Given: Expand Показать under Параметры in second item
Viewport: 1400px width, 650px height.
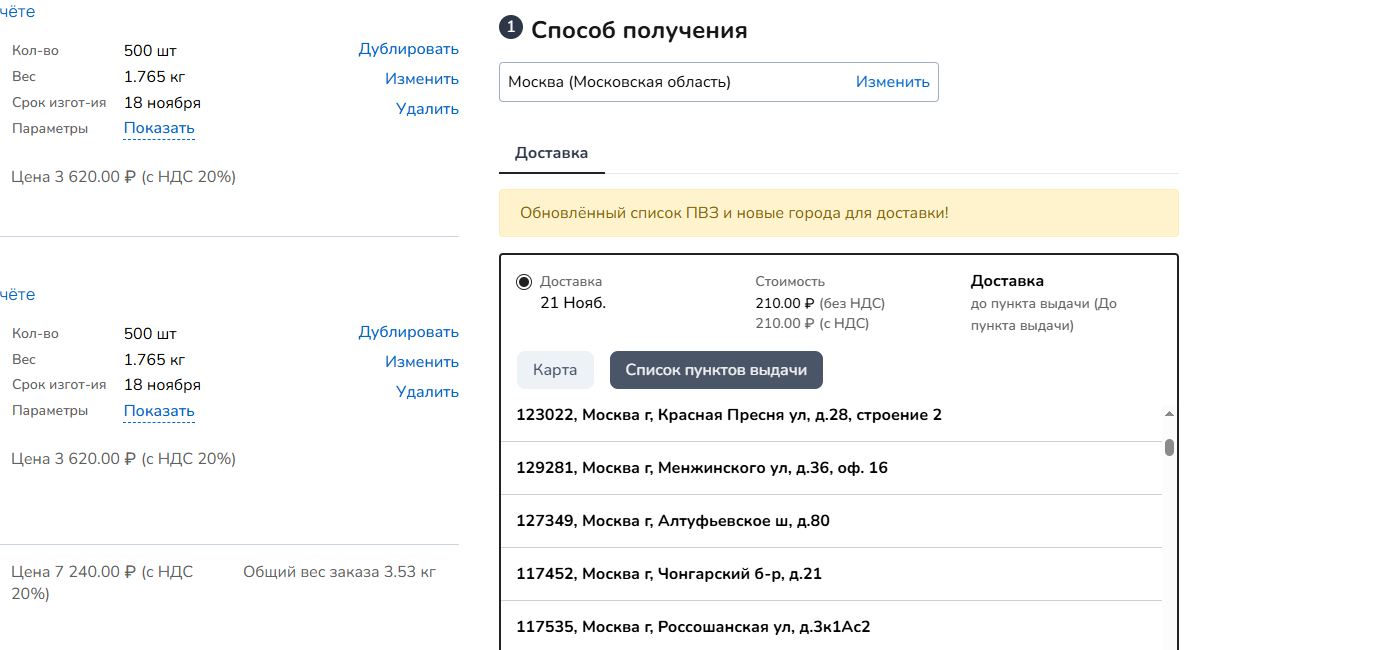Looking at the screenshot, I should (158, 411).
